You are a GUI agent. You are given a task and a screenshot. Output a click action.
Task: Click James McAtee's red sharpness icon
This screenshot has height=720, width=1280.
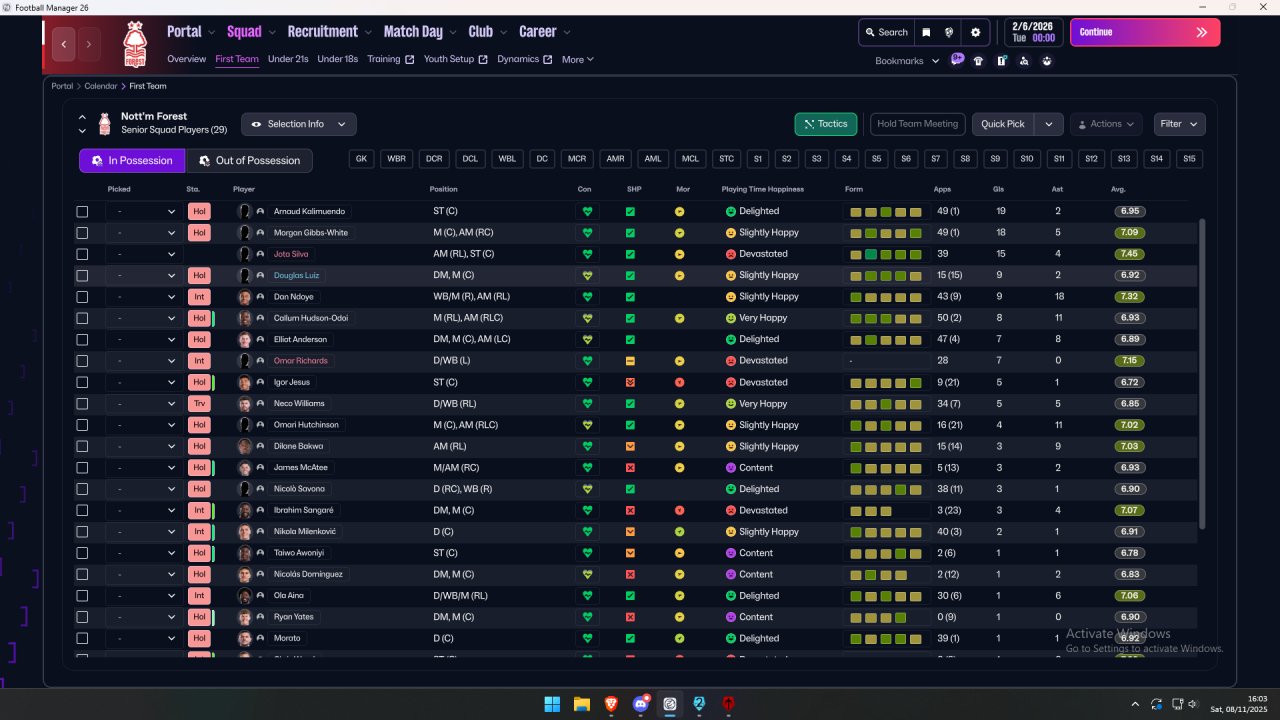click(x=630, y=468)
